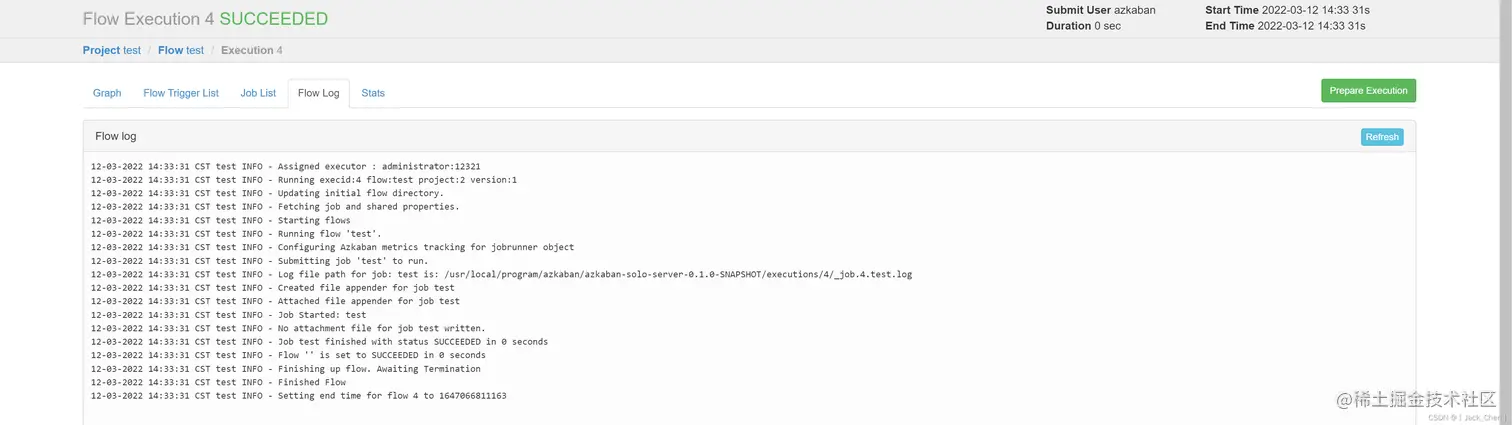This screenshot has height=425, width=1512.
Task: Click the Duration 0 sec text
Action: coord(1083,26)
